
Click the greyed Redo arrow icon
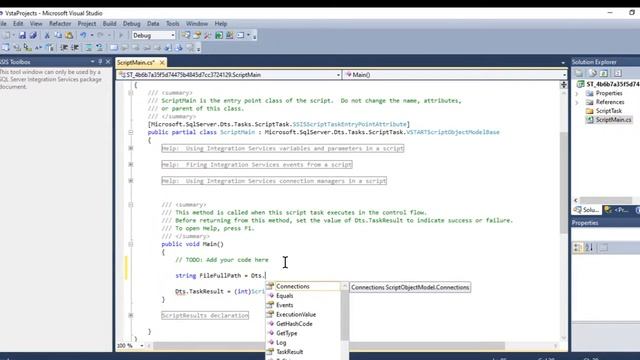(x=100, y=36)
